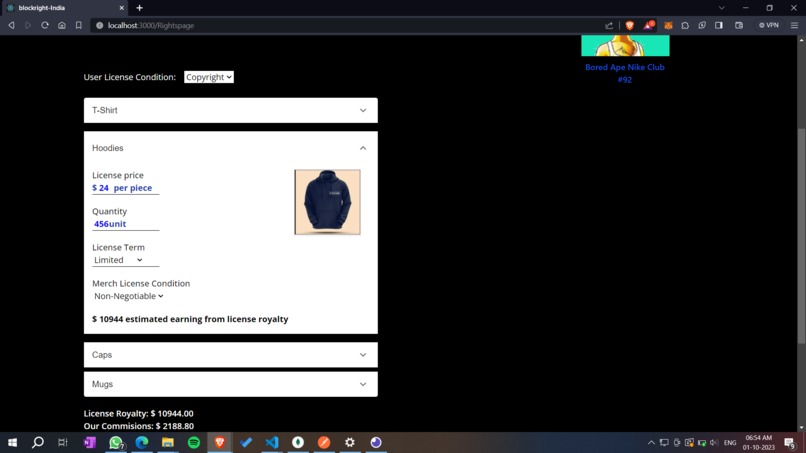Open User License Condition Copyright dropdown

click(x=209, y=77)
